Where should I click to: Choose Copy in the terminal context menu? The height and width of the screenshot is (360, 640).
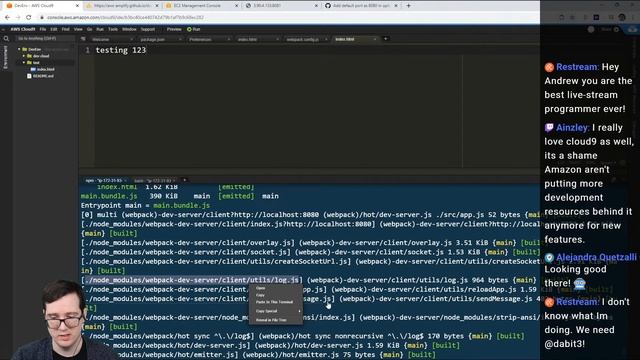click(x=276, y=295)
